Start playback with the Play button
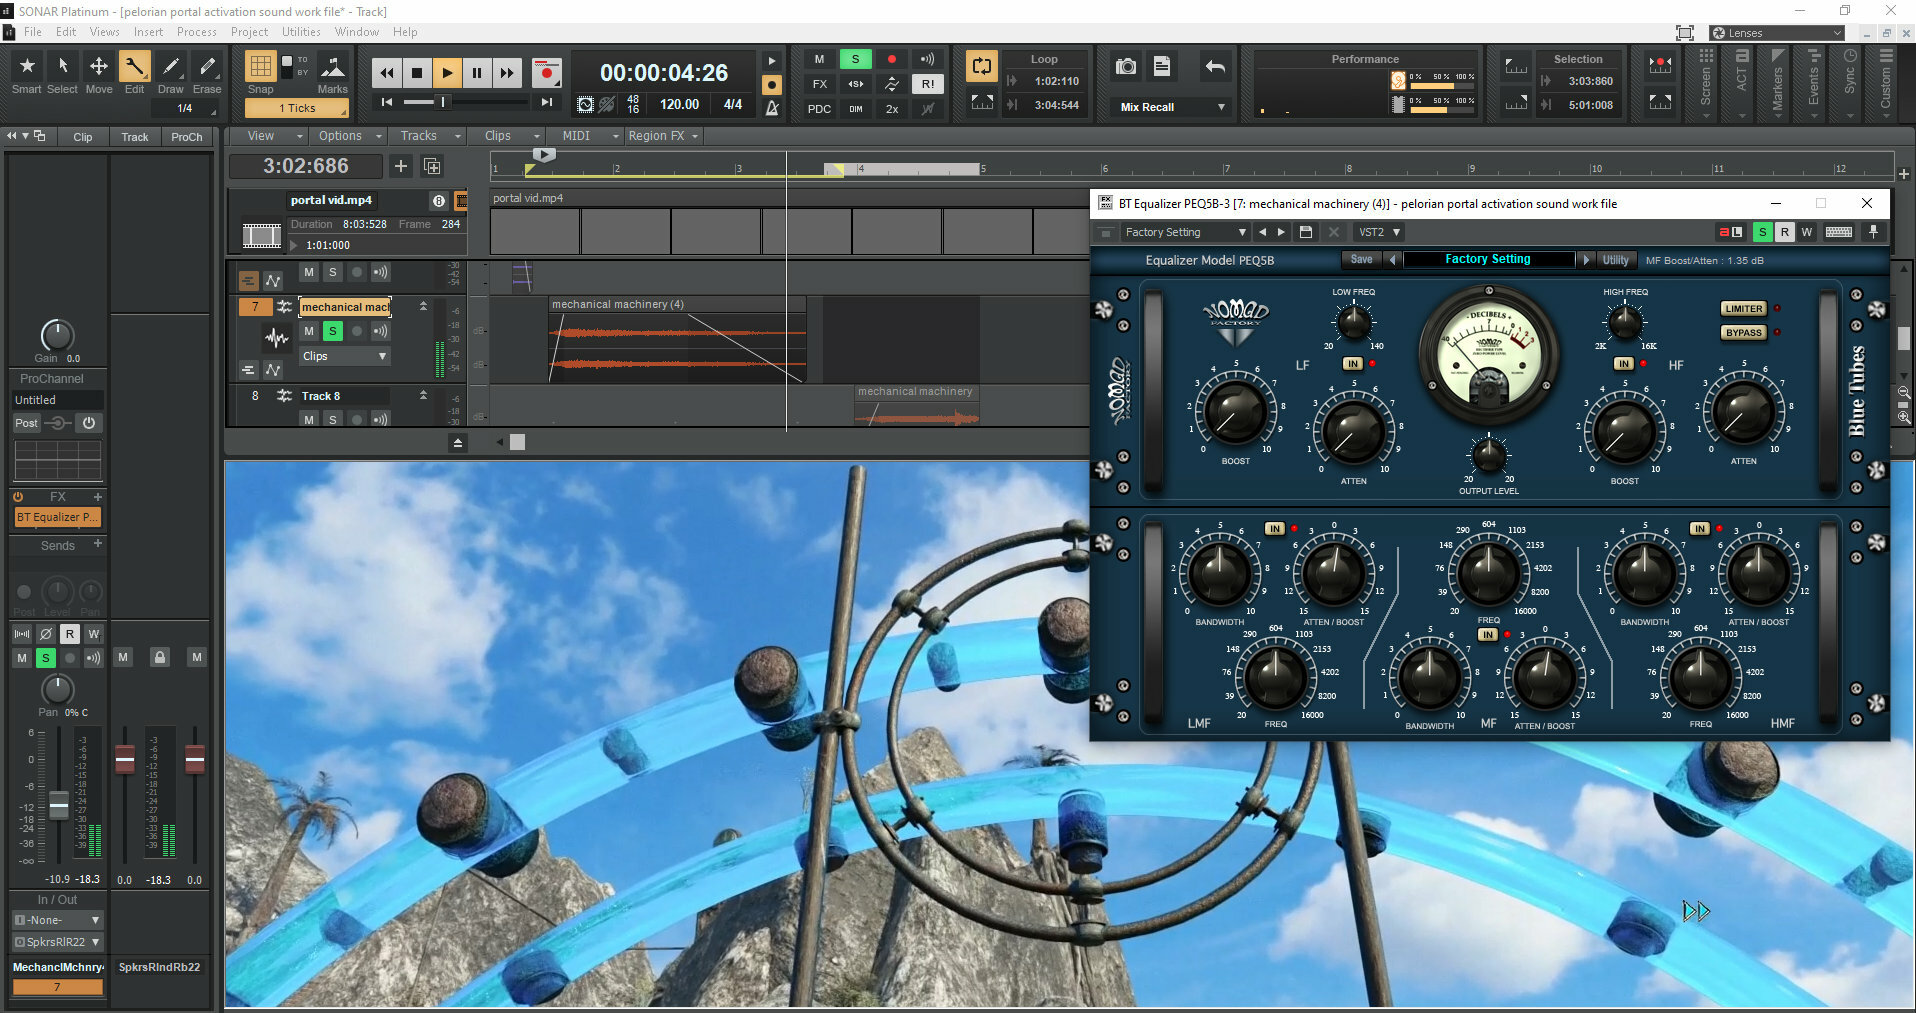The width and height of the screenshot is (1916, 1013). pyautogui.click(x=447, y=72)
